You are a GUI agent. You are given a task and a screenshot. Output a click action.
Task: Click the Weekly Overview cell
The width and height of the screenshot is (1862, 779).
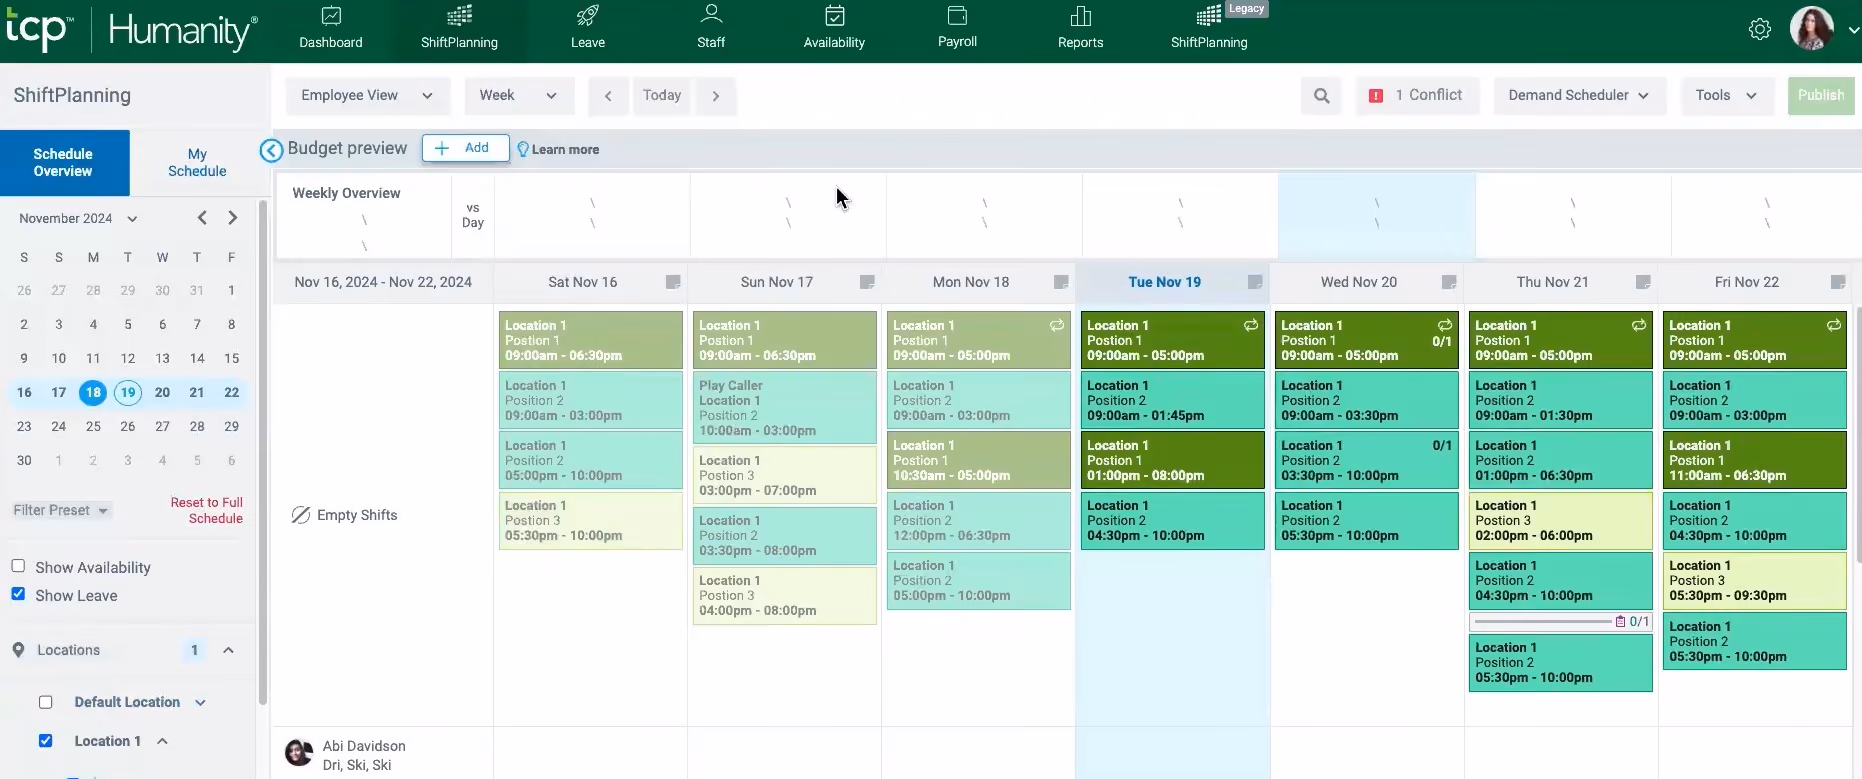click(363, 216)
